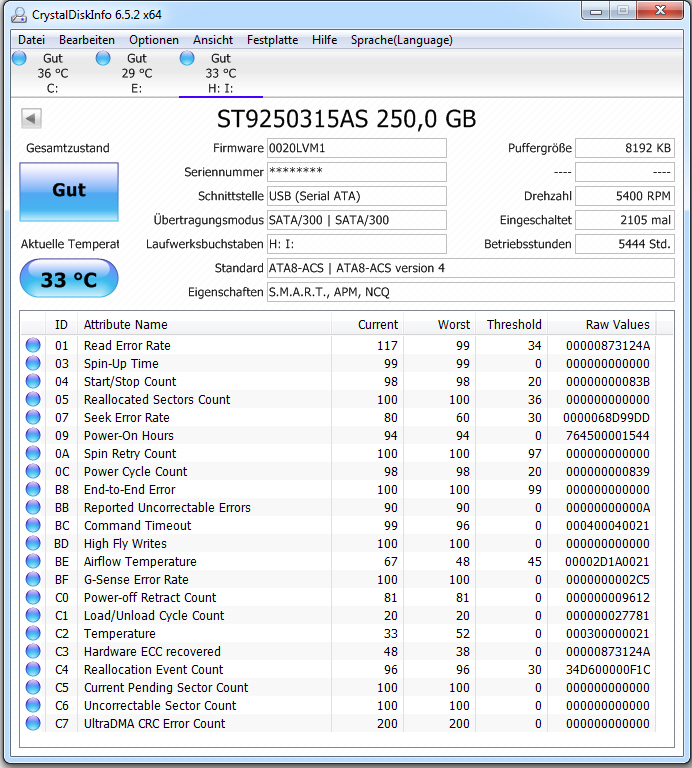Click the Eingeschaltet value 2105 mal

[624, 220]
